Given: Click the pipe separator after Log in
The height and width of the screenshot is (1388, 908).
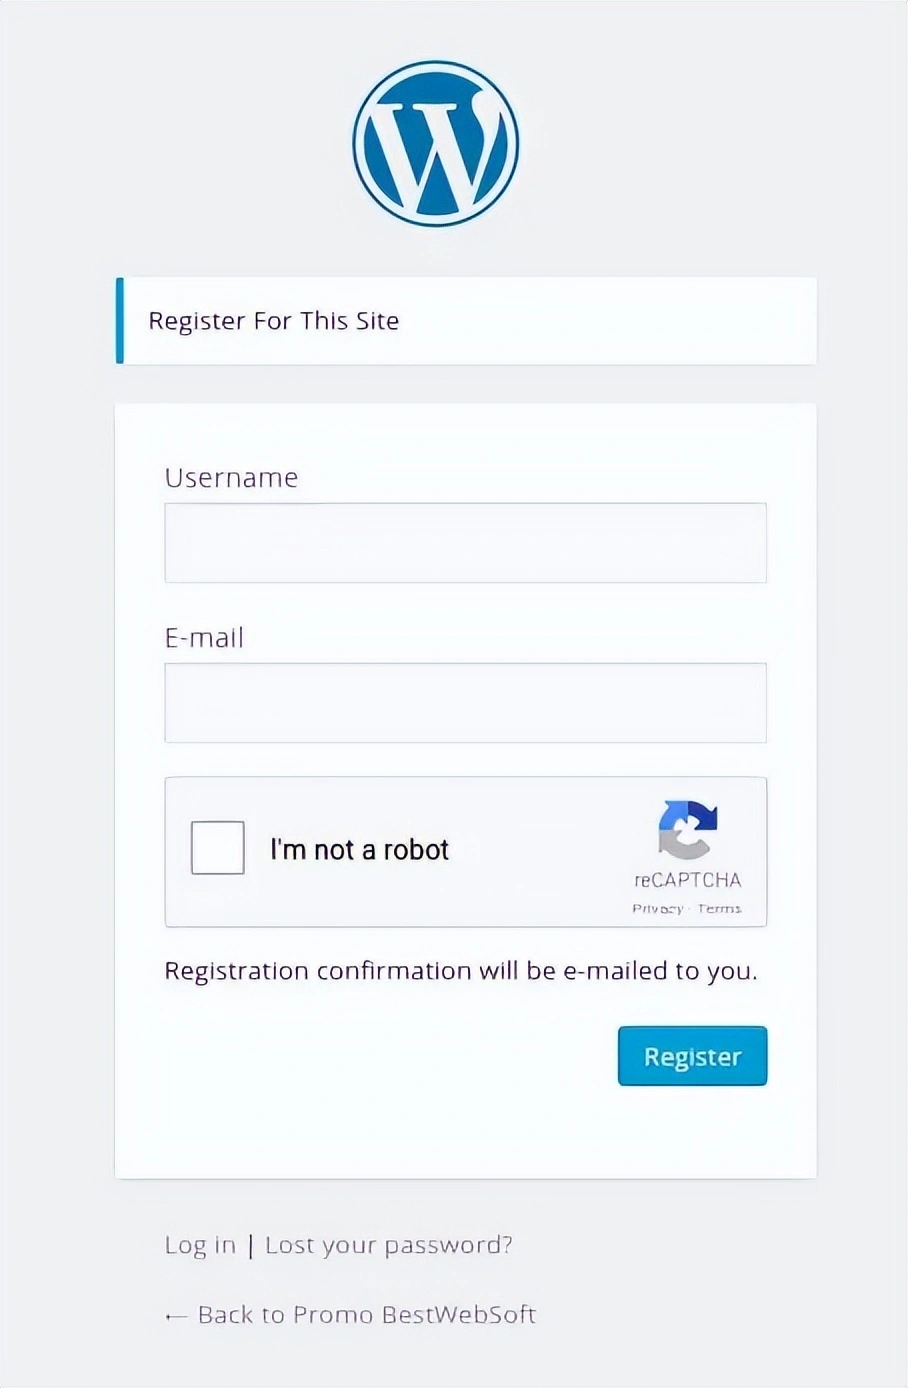Looking at the screenshot, I should pos(250,1245).
